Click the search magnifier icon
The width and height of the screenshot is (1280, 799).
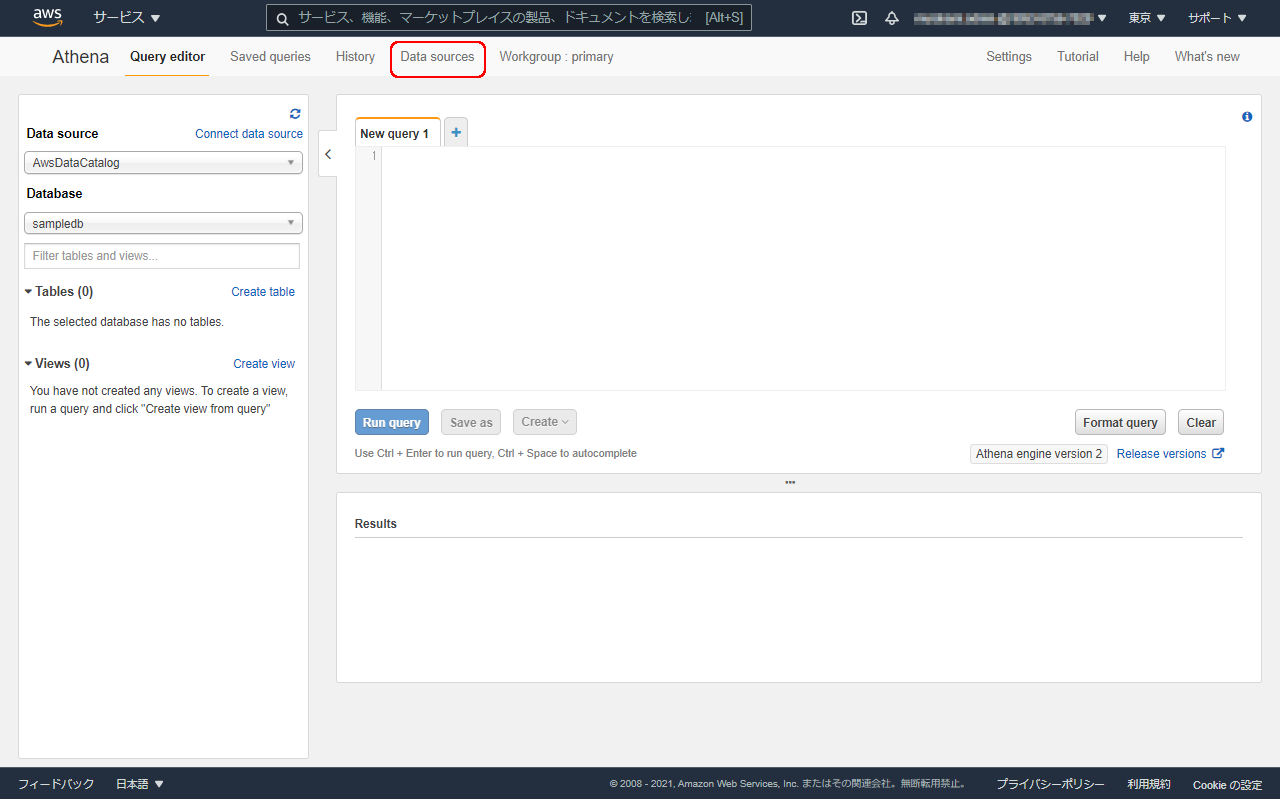pyautogui.click(x=282, y=18)
